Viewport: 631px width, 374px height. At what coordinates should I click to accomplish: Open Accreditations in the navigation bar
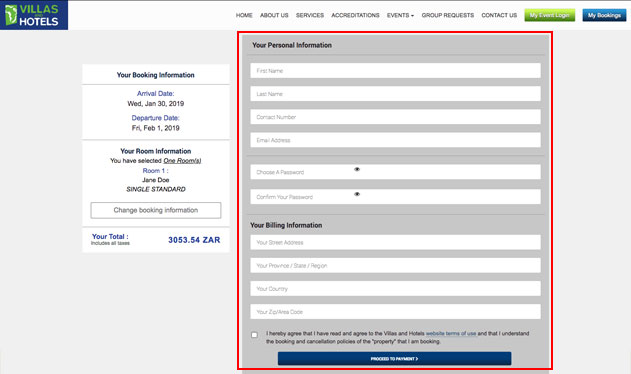(355, 15)
